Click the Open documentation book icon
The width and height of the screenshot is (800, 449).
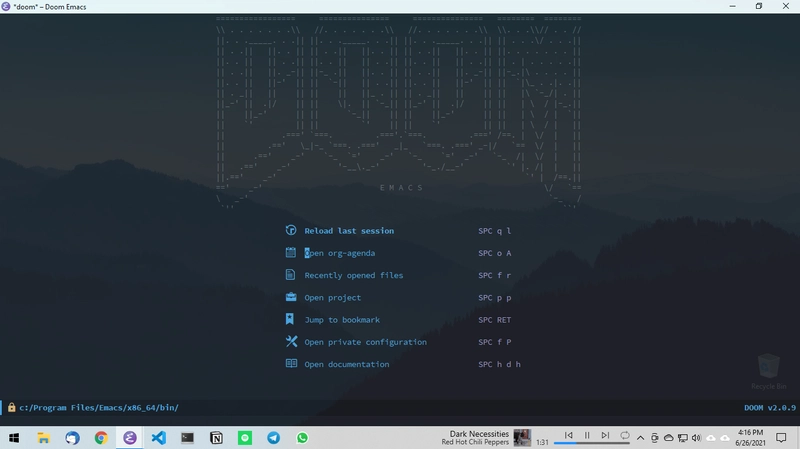291,363
